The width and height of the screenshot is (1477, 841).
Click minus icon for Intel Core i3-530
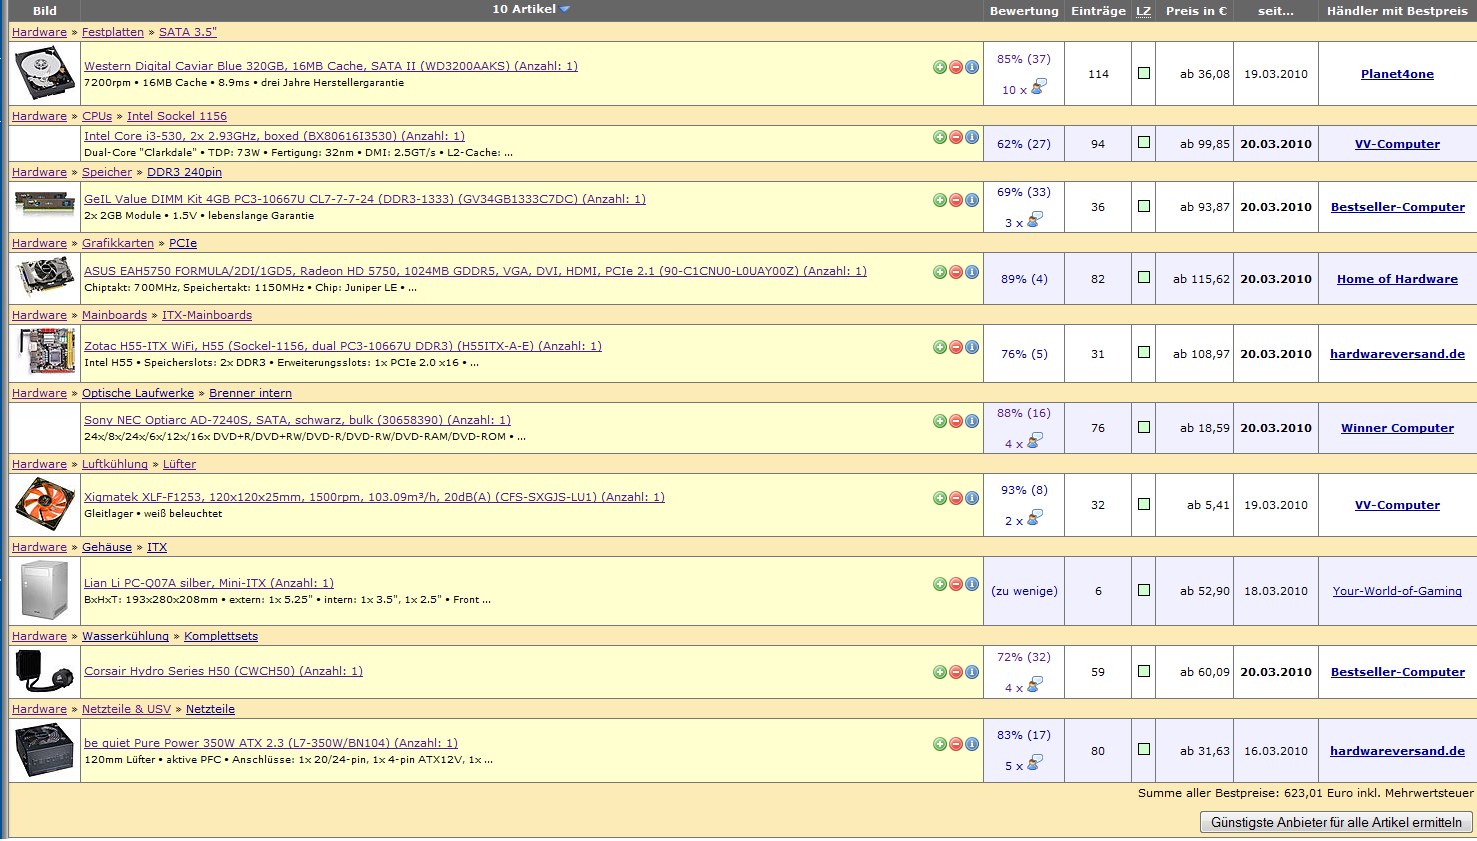(956, 137)
